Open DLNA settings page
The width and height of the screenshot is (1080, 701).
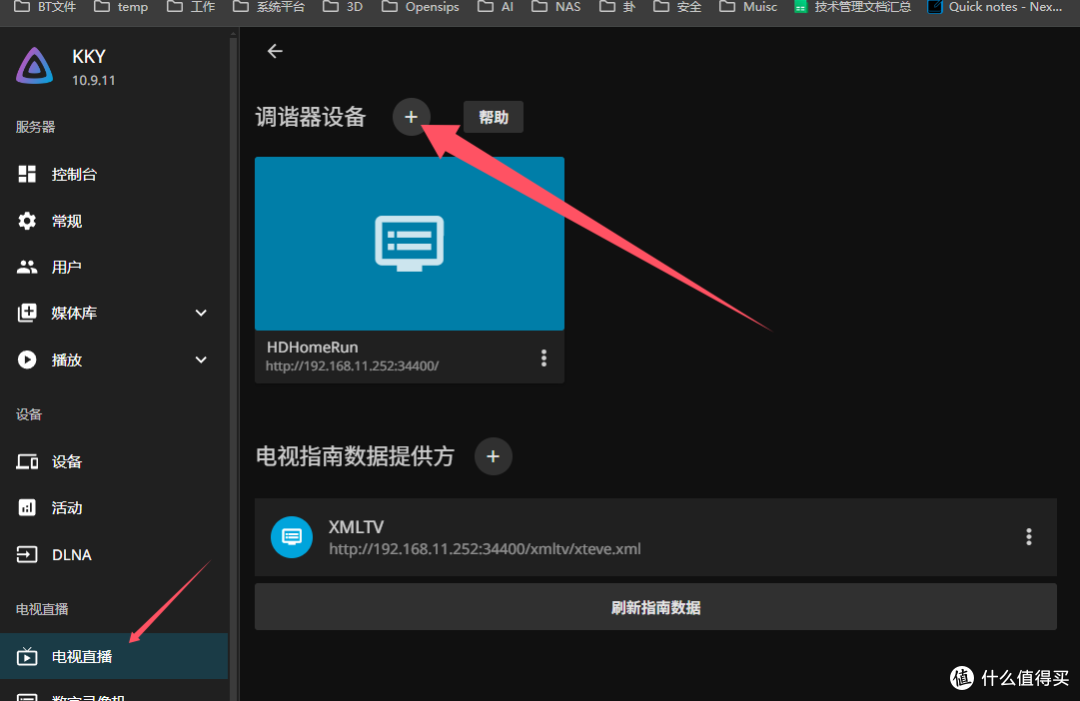[x=114, y=554]
